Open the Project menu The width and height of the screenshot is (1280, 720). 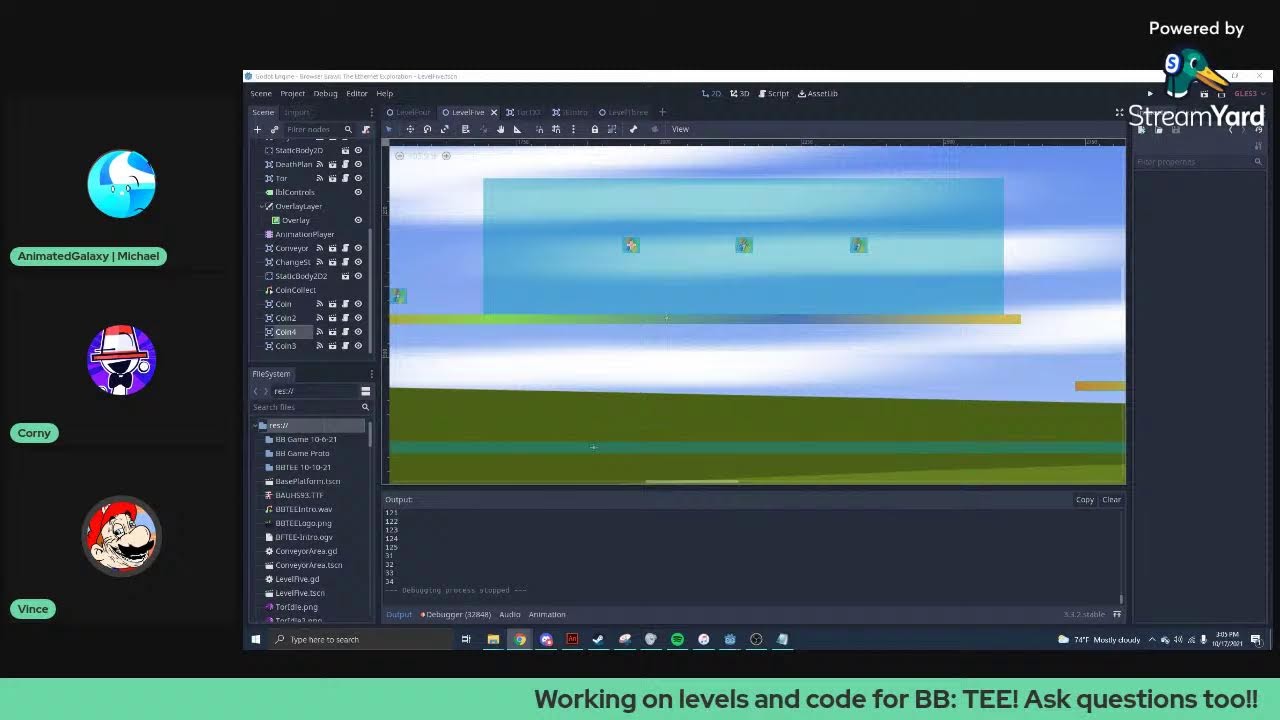tap(293, 93)
